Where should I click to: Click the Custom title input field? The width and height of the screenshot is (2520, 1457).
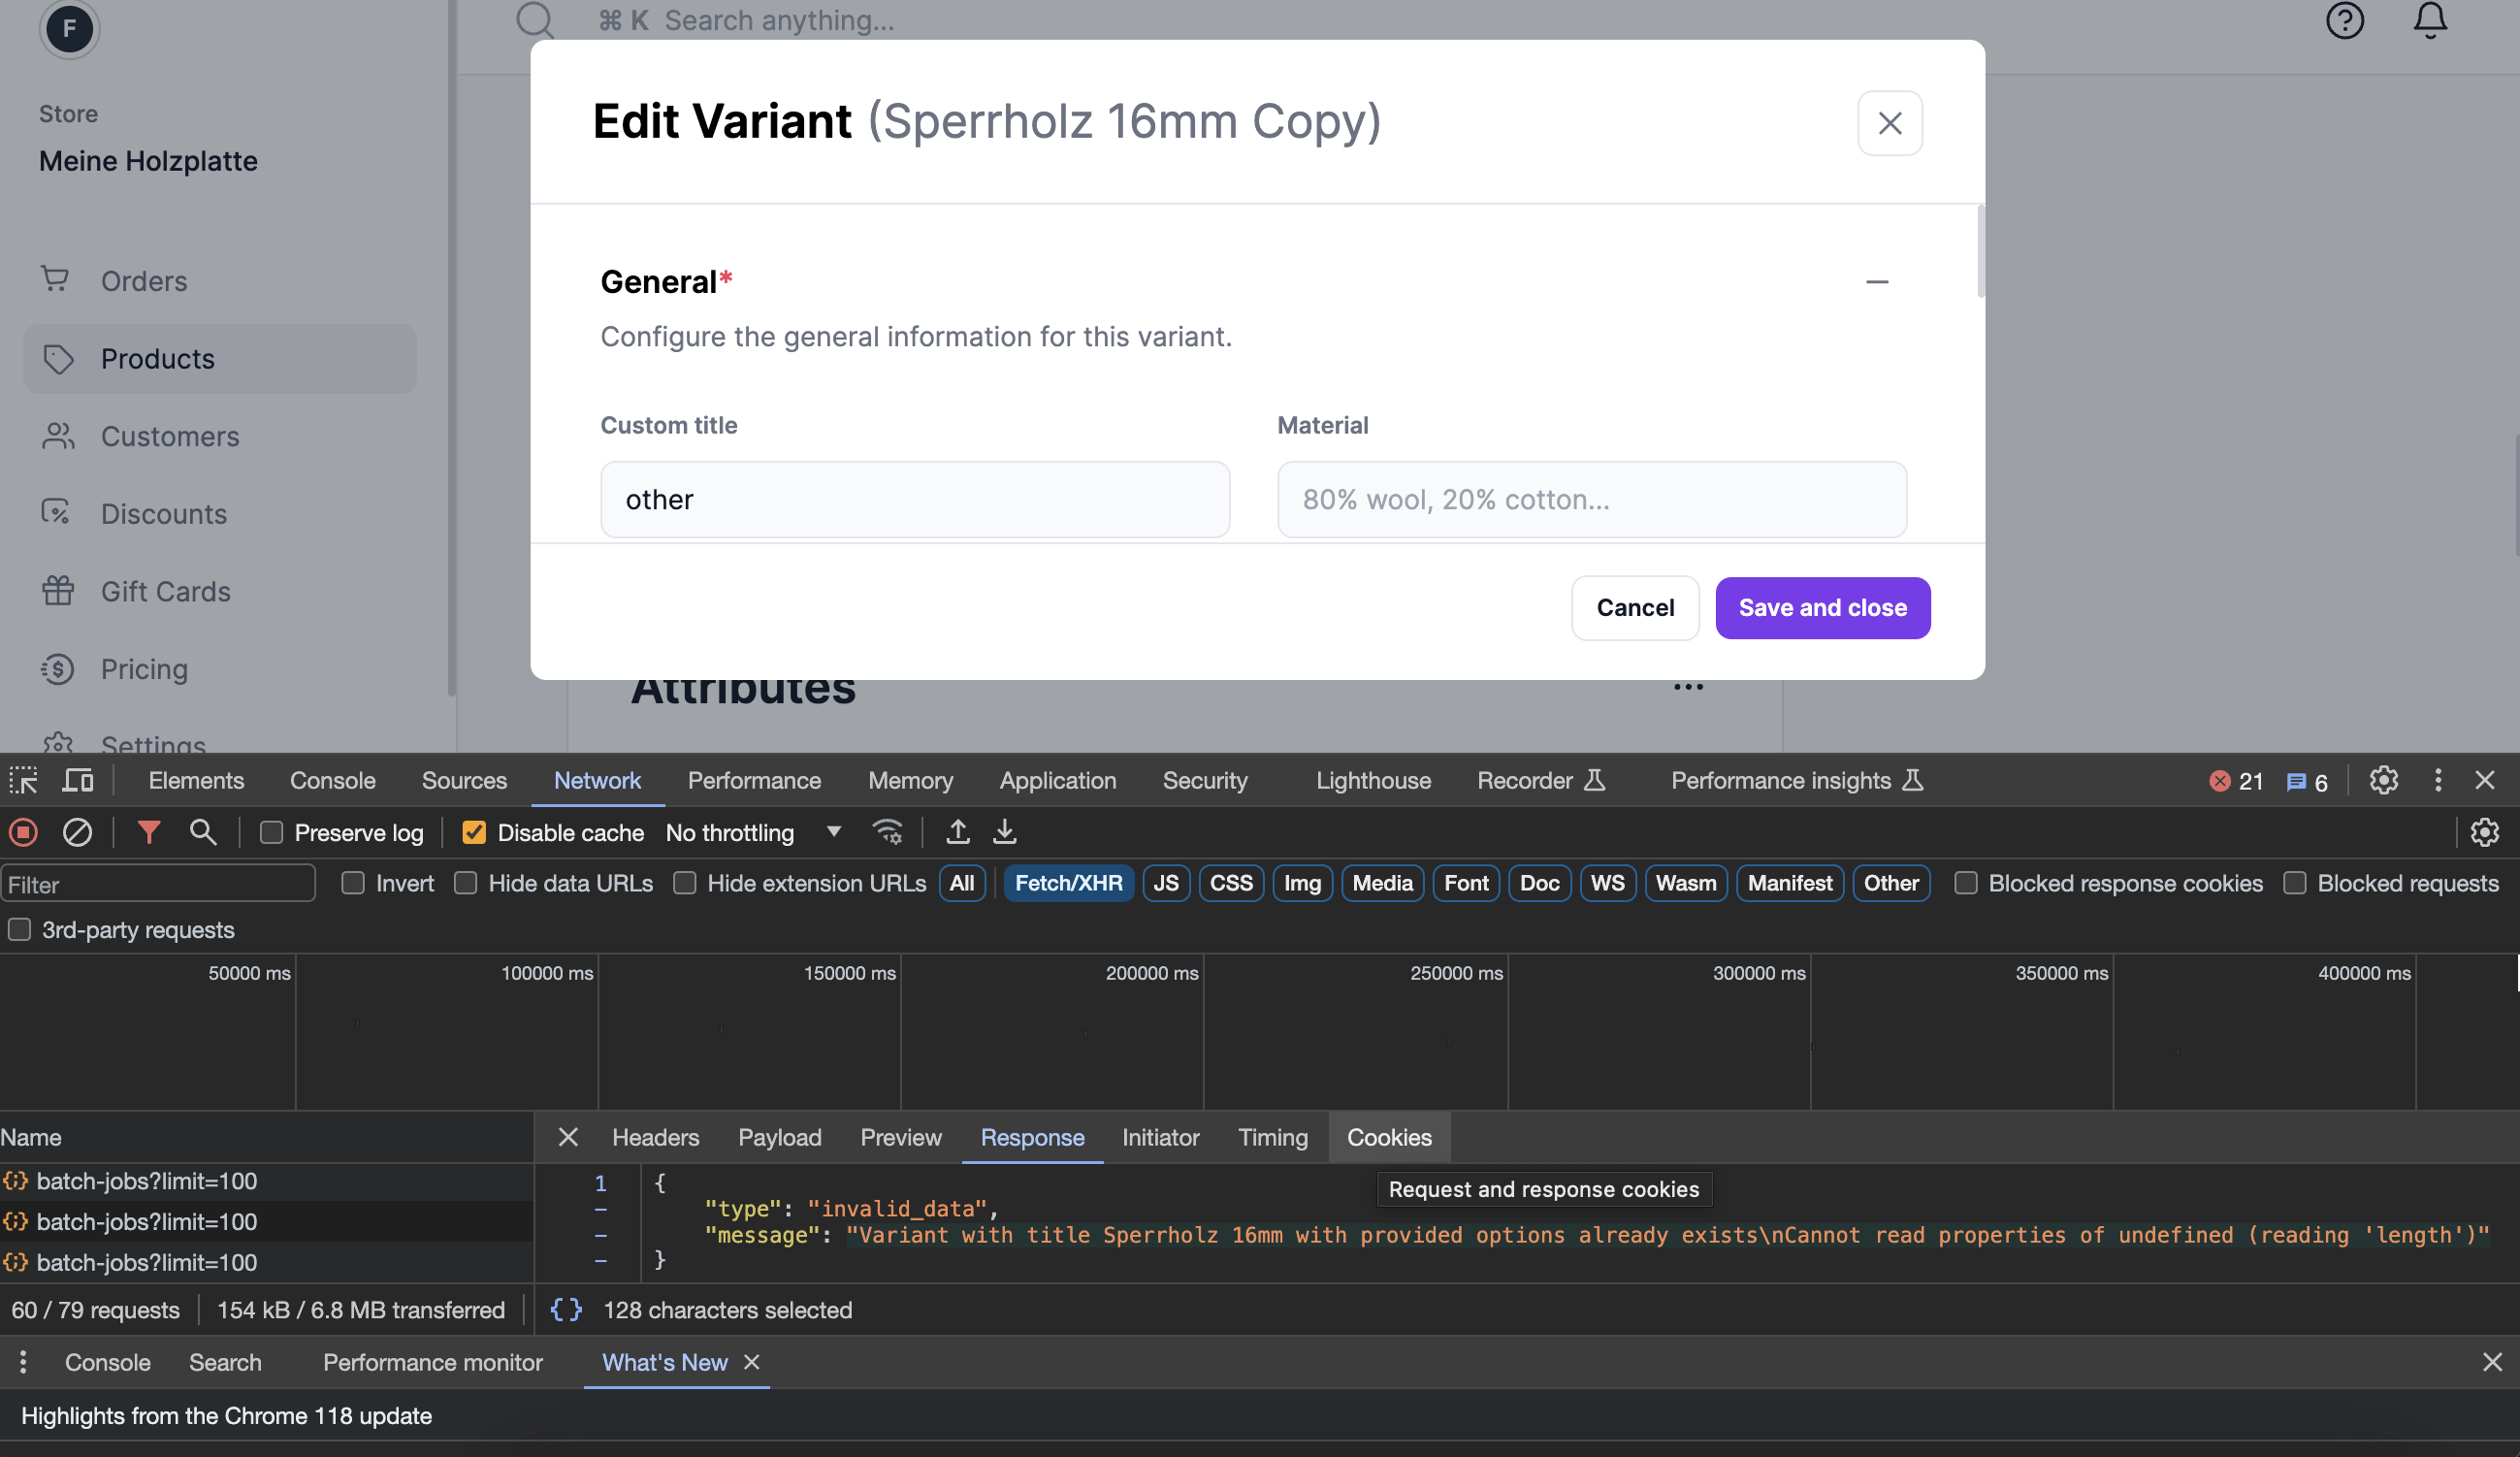[x=914, y=499]
